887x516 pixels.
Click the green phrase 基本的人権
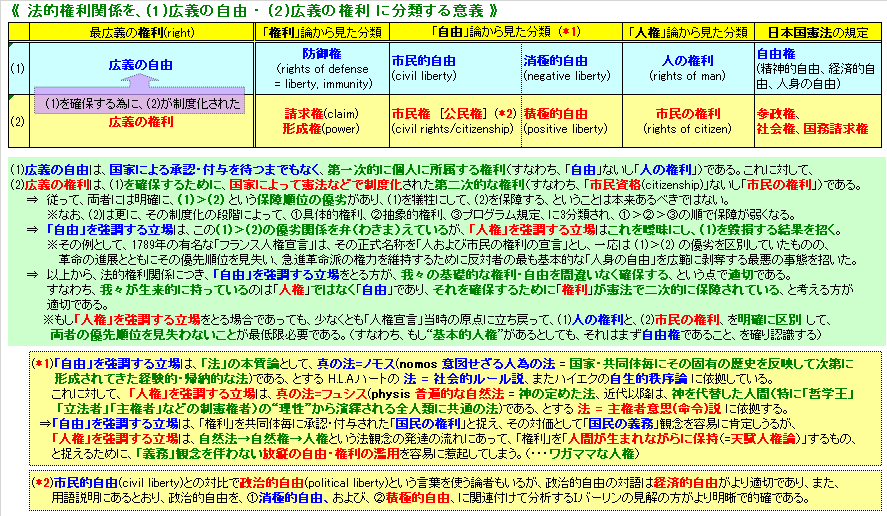(465, 334)
